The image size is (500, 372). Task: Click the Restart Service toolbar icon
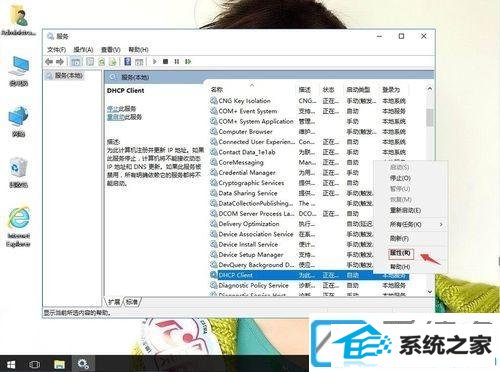pos(188,61)
